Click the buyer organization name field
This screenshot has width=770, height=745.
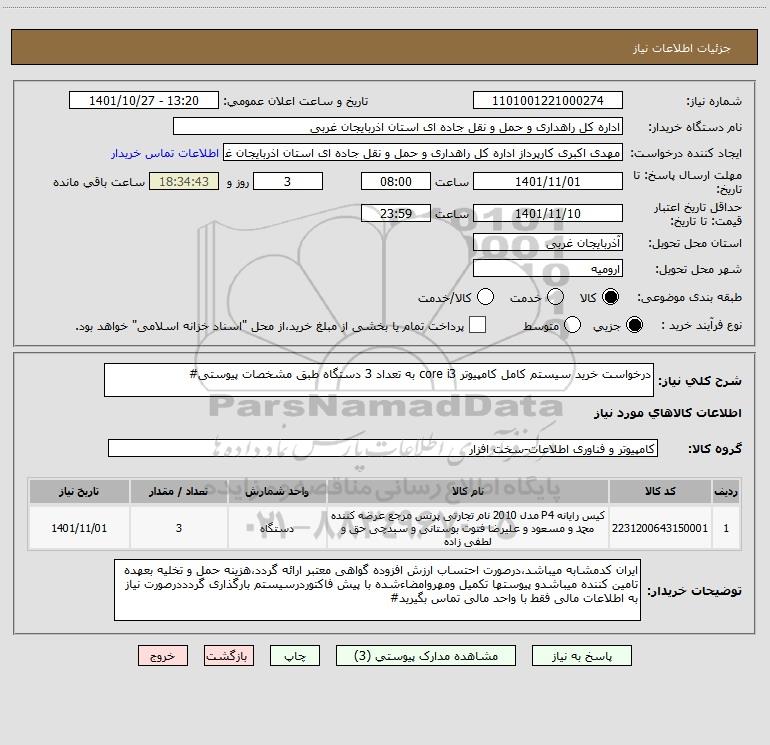point(398,126)
